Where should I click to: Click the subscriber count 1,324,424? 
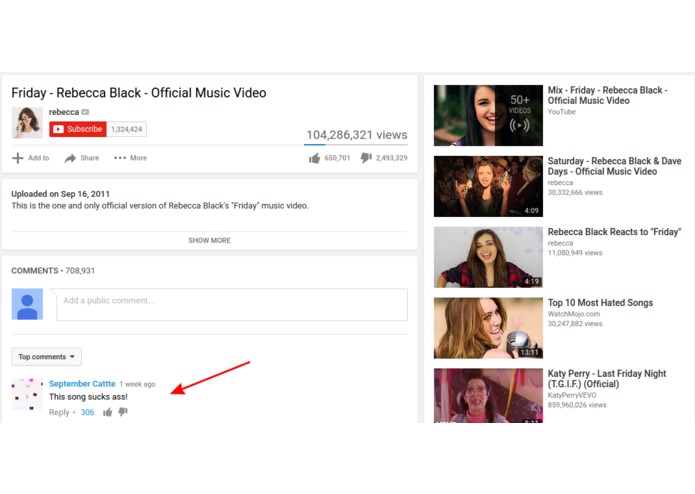pos(127,129)
